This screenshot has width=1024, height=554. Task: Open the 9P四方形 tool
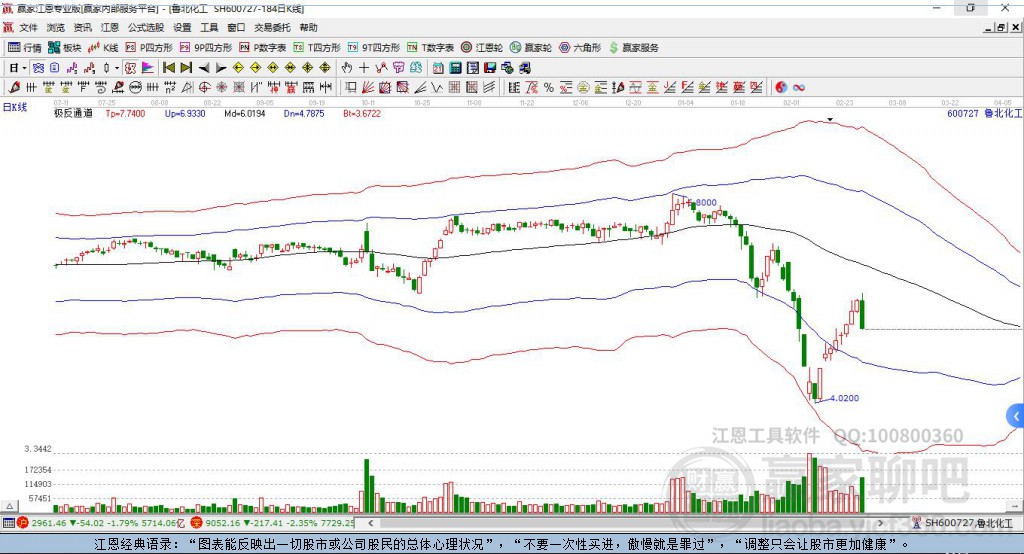206,48
